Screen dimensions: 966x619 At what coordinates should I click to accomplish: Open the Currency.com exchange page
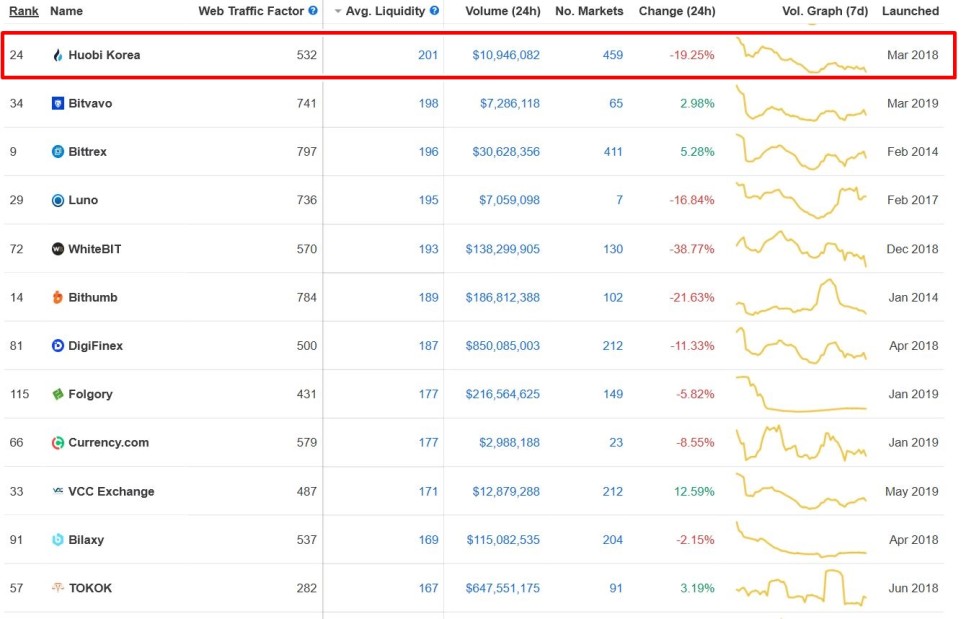click(108, 443)
